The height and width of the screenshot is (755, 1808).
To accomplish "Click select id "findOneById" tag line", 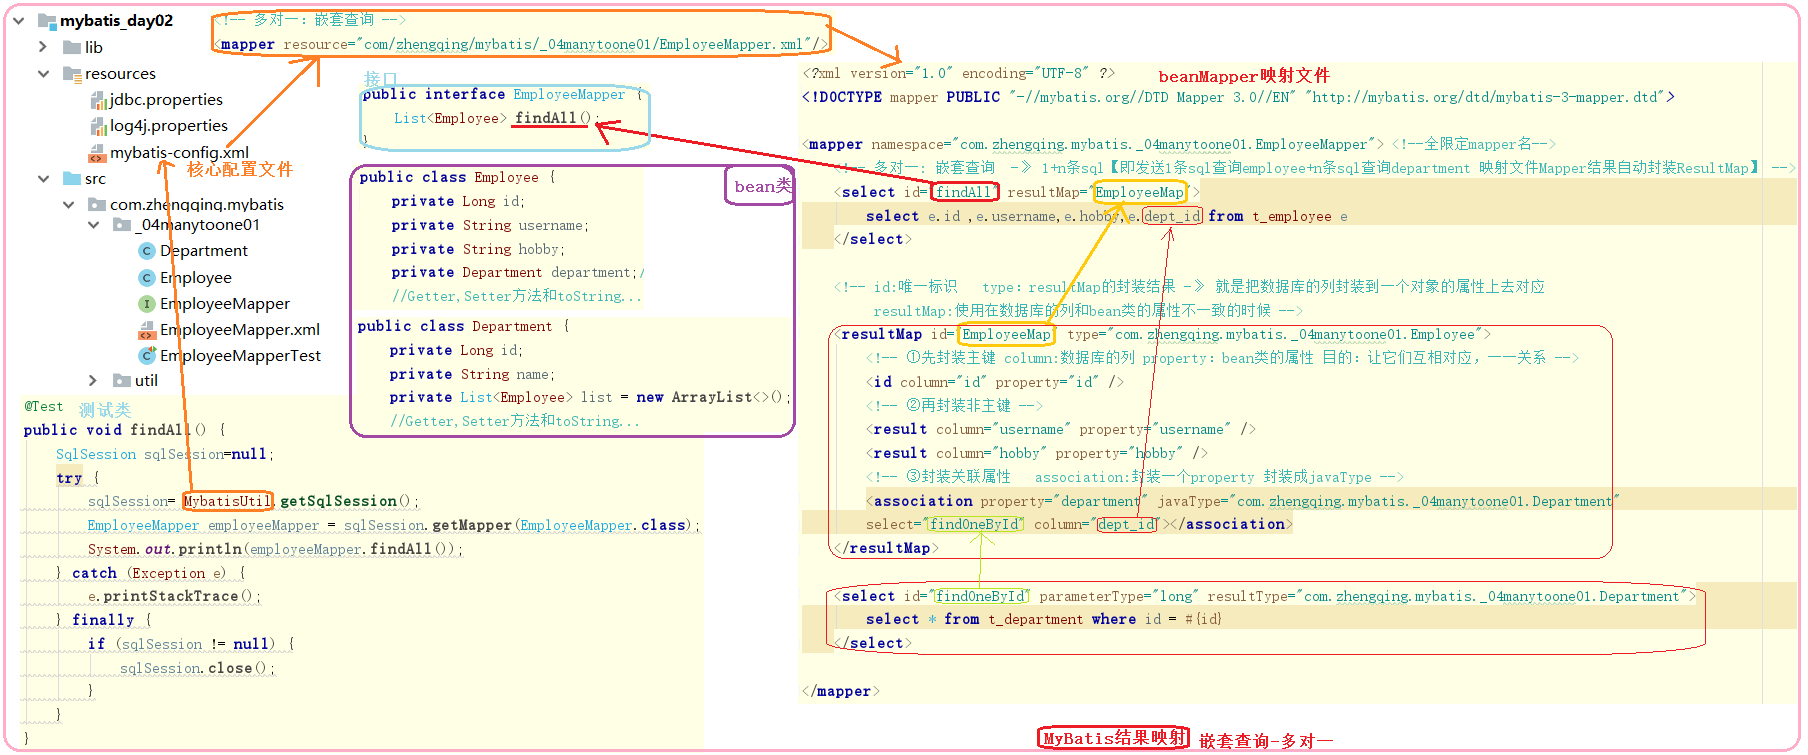I will pyautogui.click(x=1264, y=596).
